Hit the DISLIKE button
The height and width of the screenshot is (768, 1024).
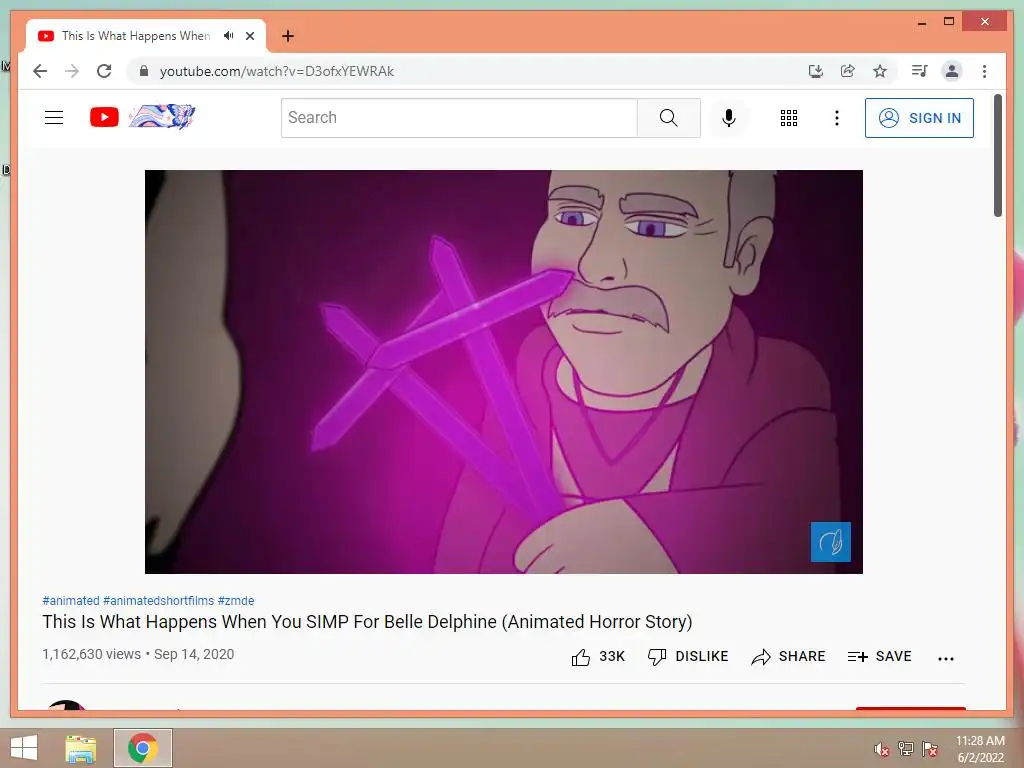(x=688, y=656)
